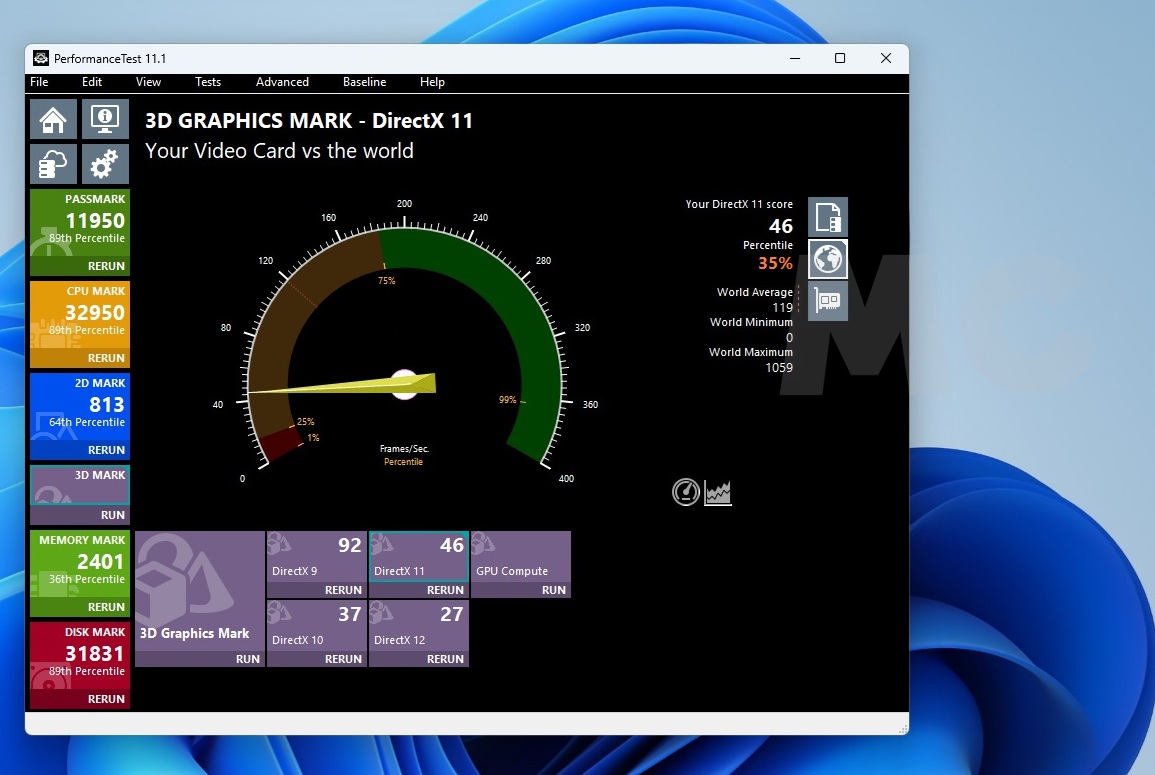Rerun the DirectX 12 test
This screenshot has height=775, width=1155.
[446, 659]
